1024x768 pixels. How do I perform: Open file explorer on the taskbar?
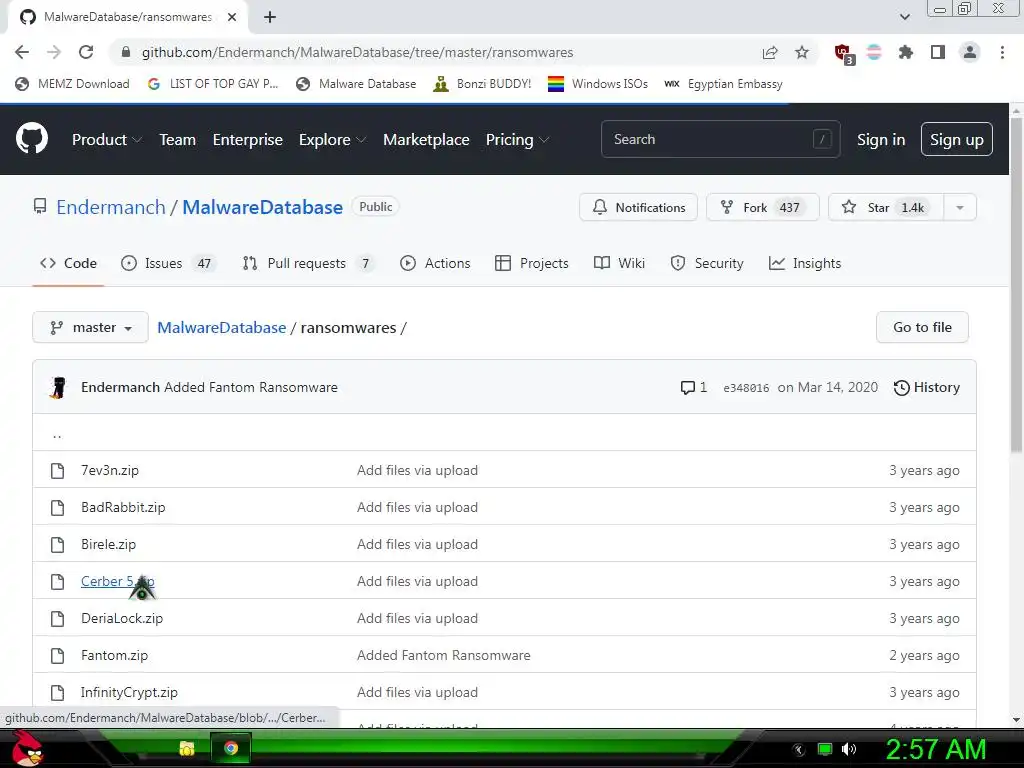pyautogui.click(x=187, y=748)
